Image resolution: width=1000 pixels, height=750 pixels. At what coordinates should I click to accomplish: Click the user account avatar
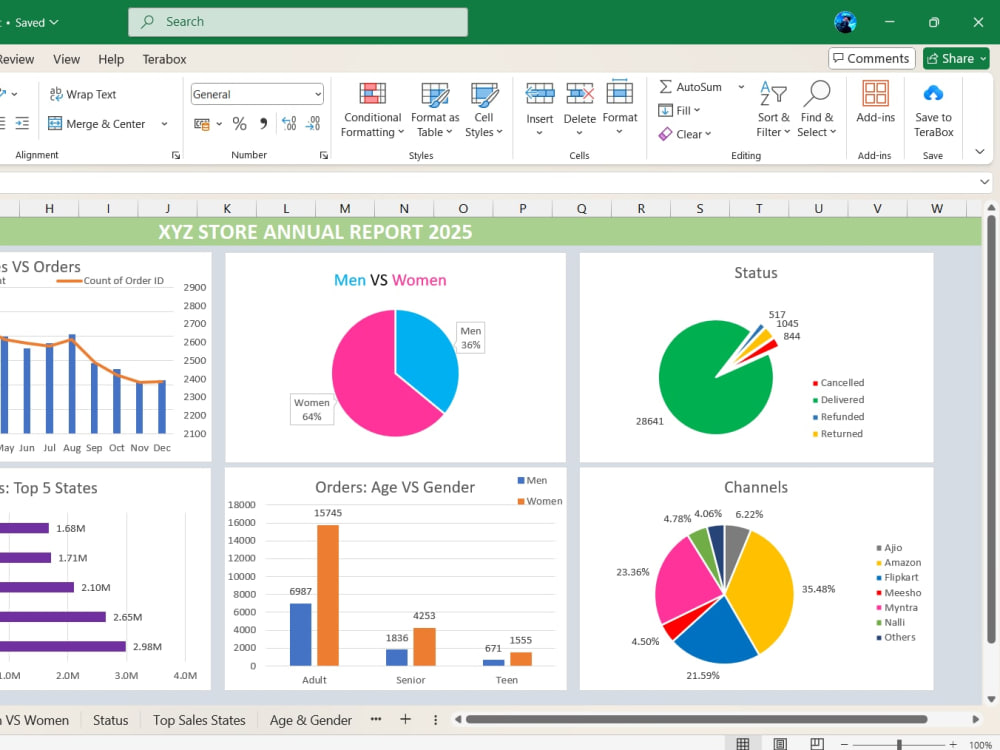pyautogui.click(x=845, y=22)
